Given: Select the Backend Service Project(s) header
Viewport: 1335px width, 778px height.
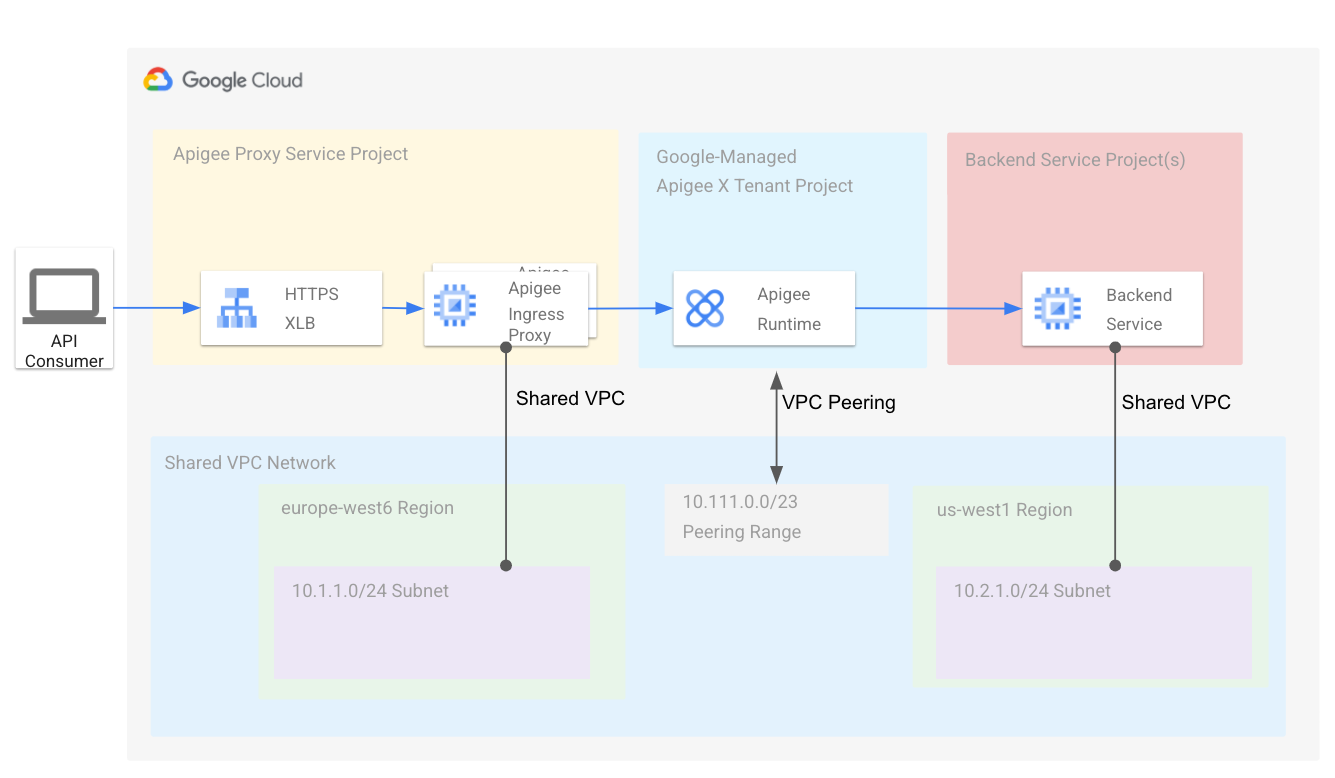Looking at the screenshot, I should pyautogui.click(x=1074, y=159).
